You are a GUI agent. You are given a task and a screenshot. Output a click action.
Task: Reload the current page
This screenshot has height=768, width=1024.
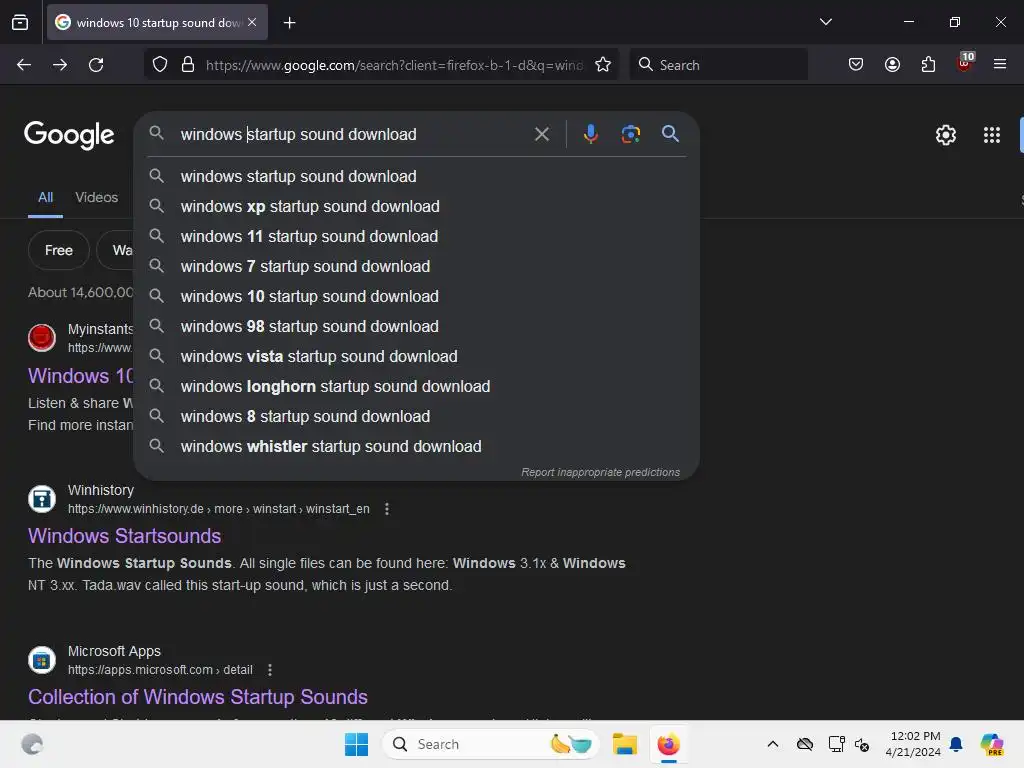pos(96,65)
